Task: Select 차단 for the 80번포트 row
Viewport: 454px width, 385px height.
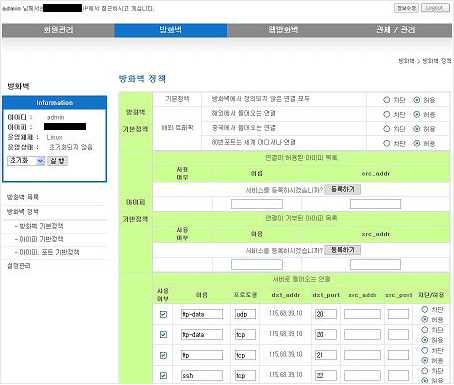Action: coord(387,143)
